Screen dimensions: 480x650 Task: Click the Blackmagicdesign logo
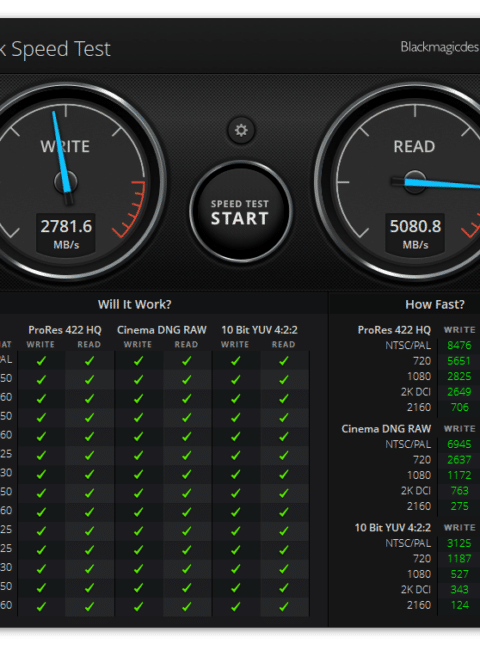tap(440, 47)
